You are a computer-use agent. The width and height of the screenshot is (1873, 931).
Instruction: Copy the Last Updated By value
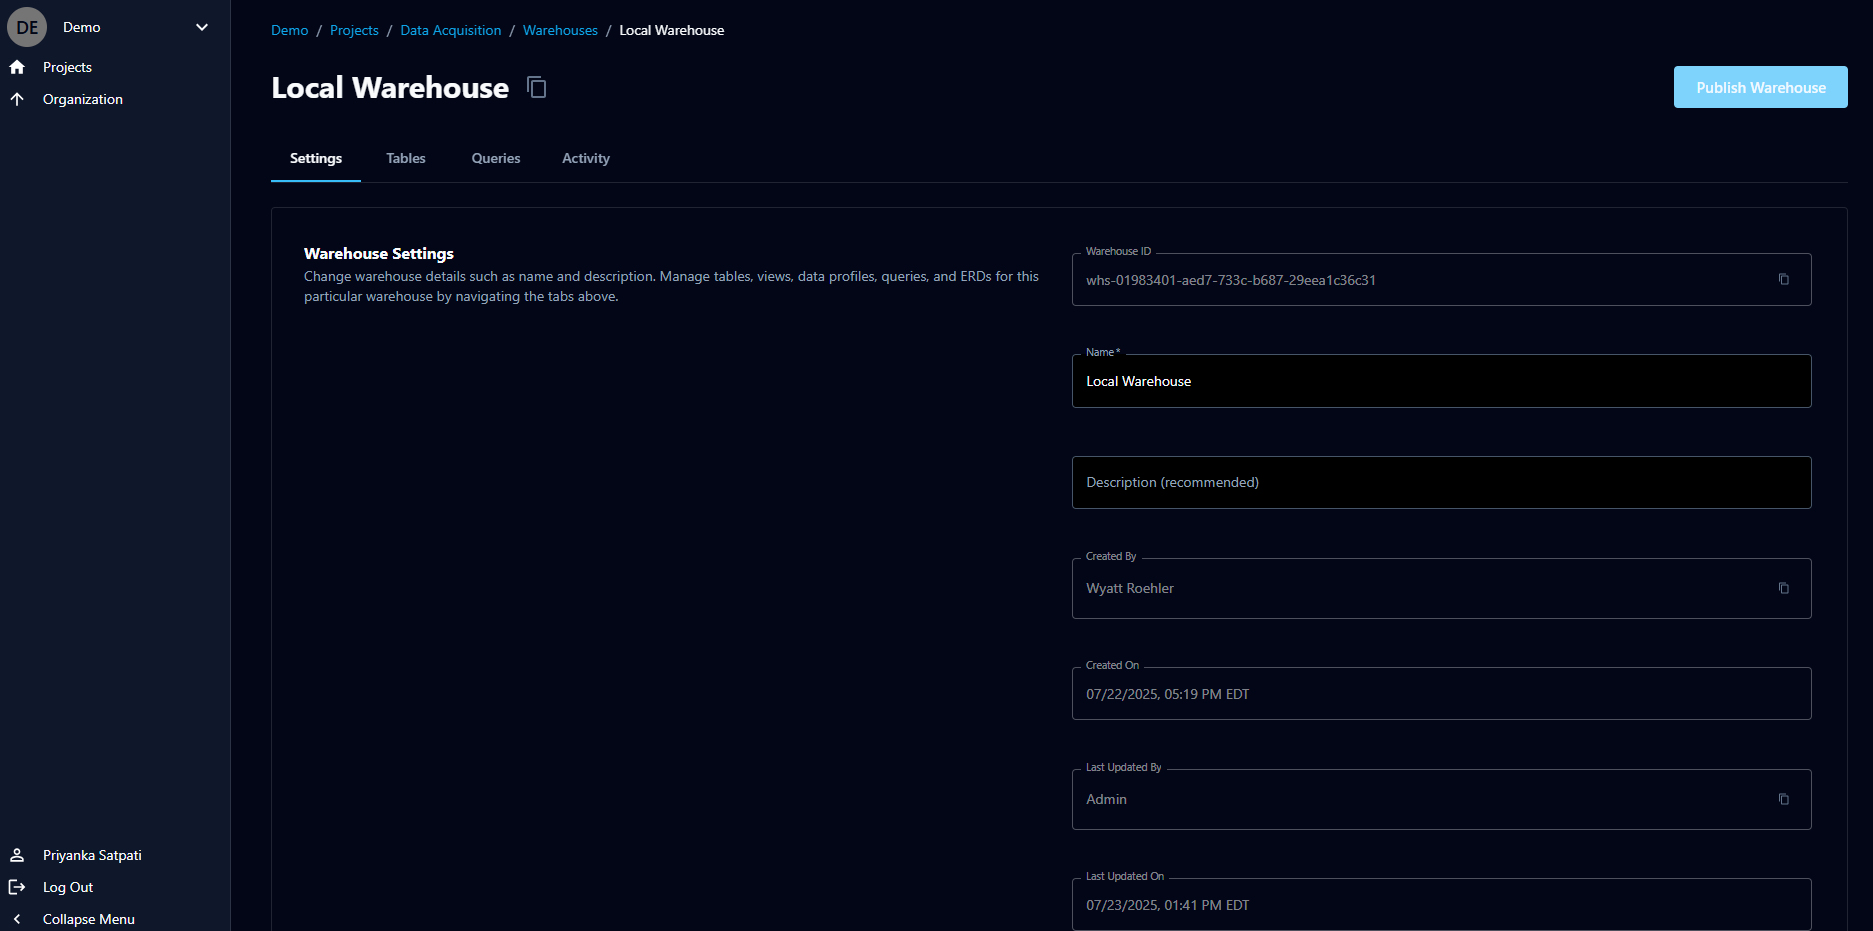[x=1783, y=799]
